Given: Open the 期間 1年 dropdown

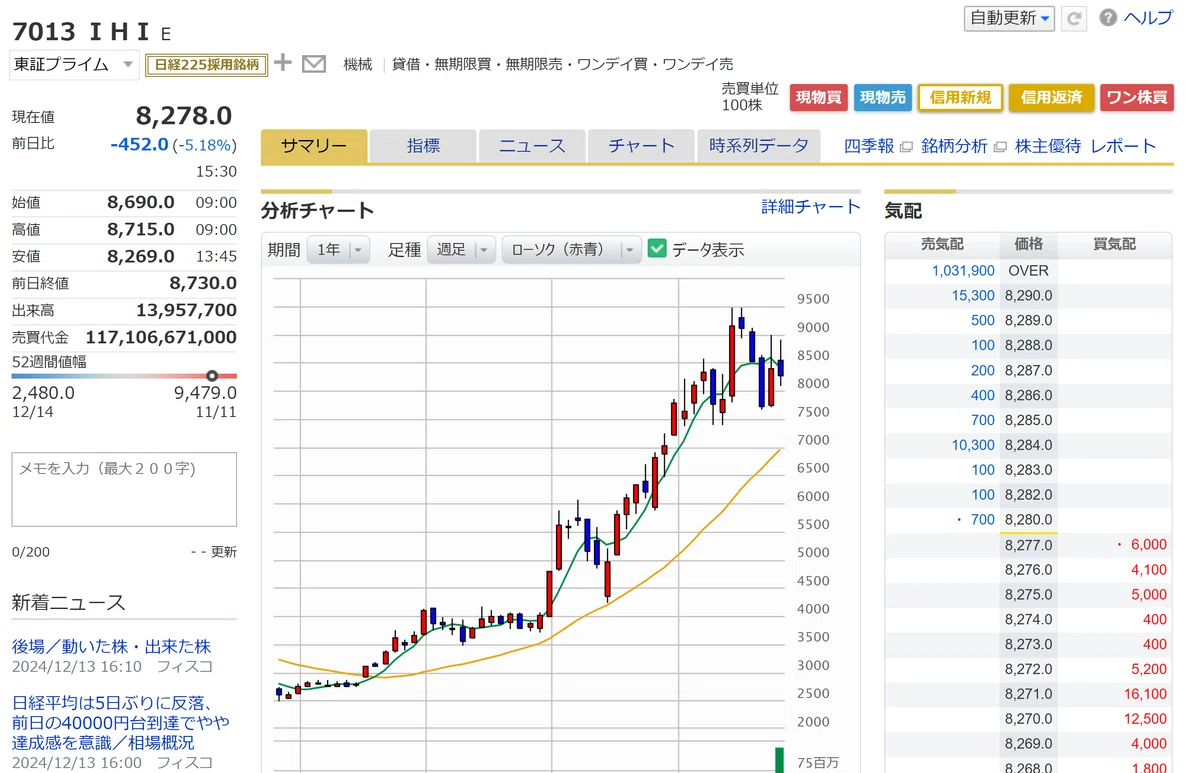Looking at the screenshot, I should 338,250.
